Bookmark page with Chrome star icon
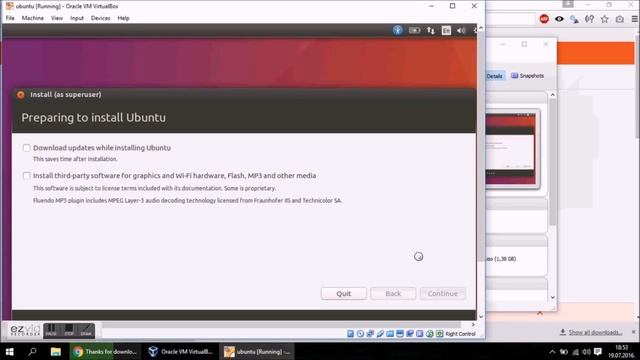Screen dimensions: 640x360 coord(604,19)
